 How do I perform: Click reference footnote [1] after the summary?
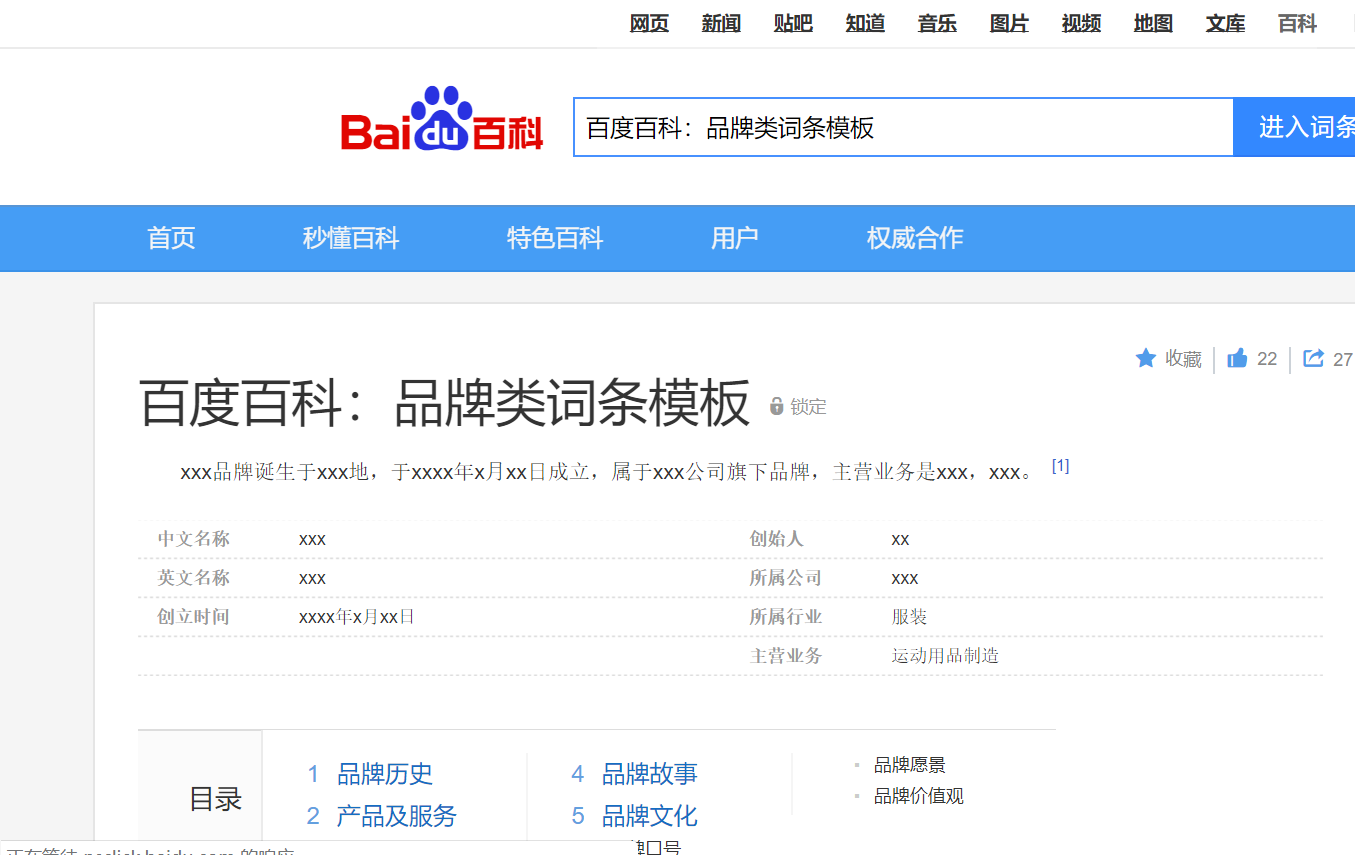click(1061, 464)
